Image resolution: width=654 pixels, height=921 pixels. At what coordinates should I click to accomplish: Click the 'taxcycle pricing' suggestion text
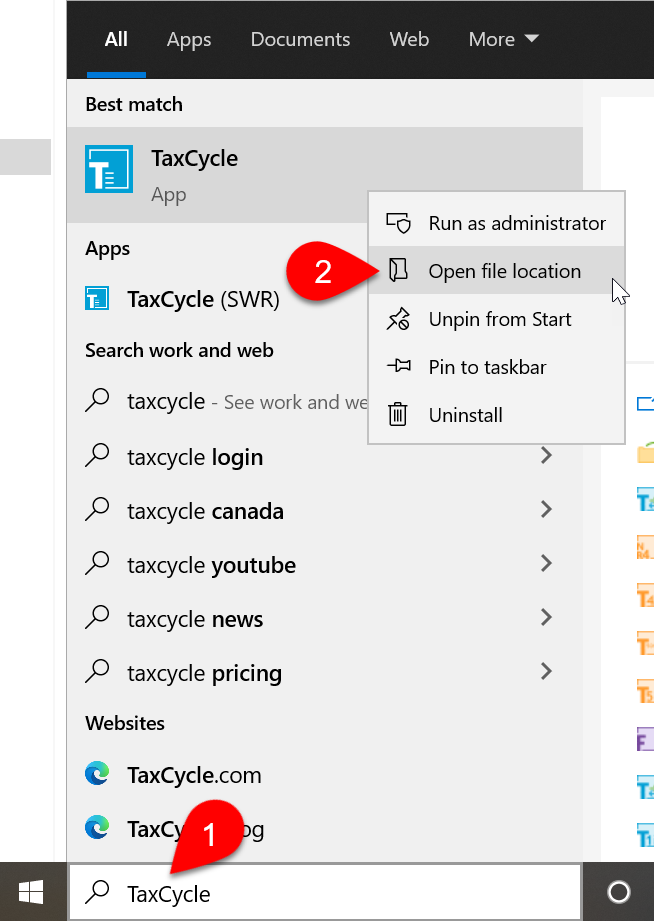(x=204, y=674)
